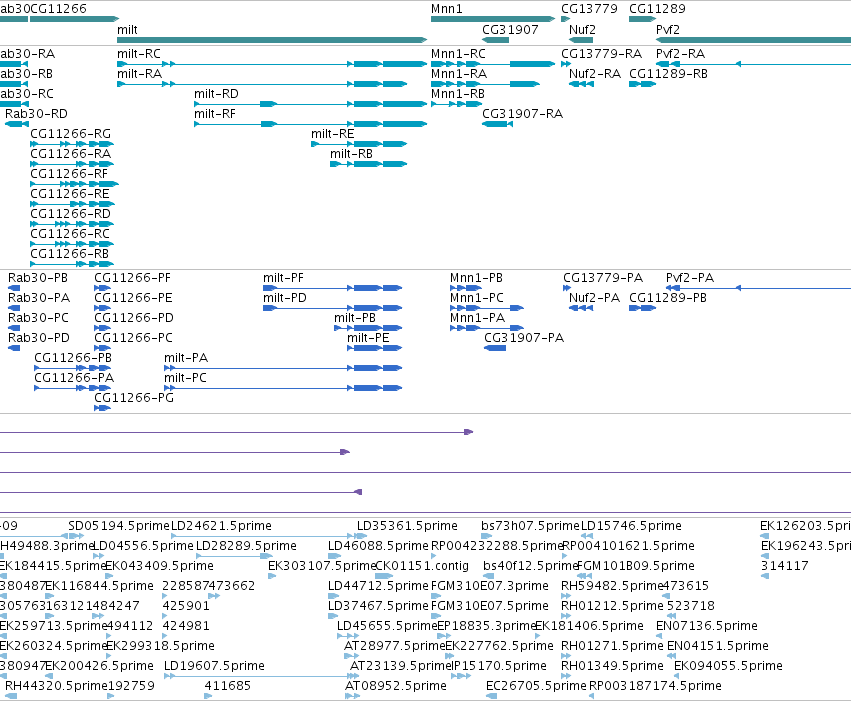Select the Pvf2 gene label

[668, 30]
